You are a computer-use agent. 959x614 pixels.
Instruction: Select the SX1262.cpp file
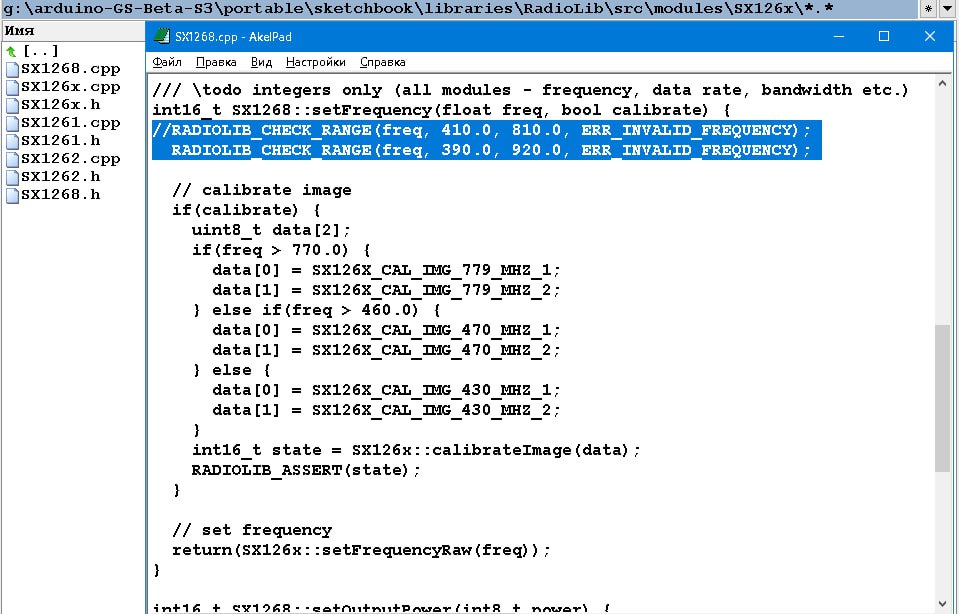pos(69,159)
